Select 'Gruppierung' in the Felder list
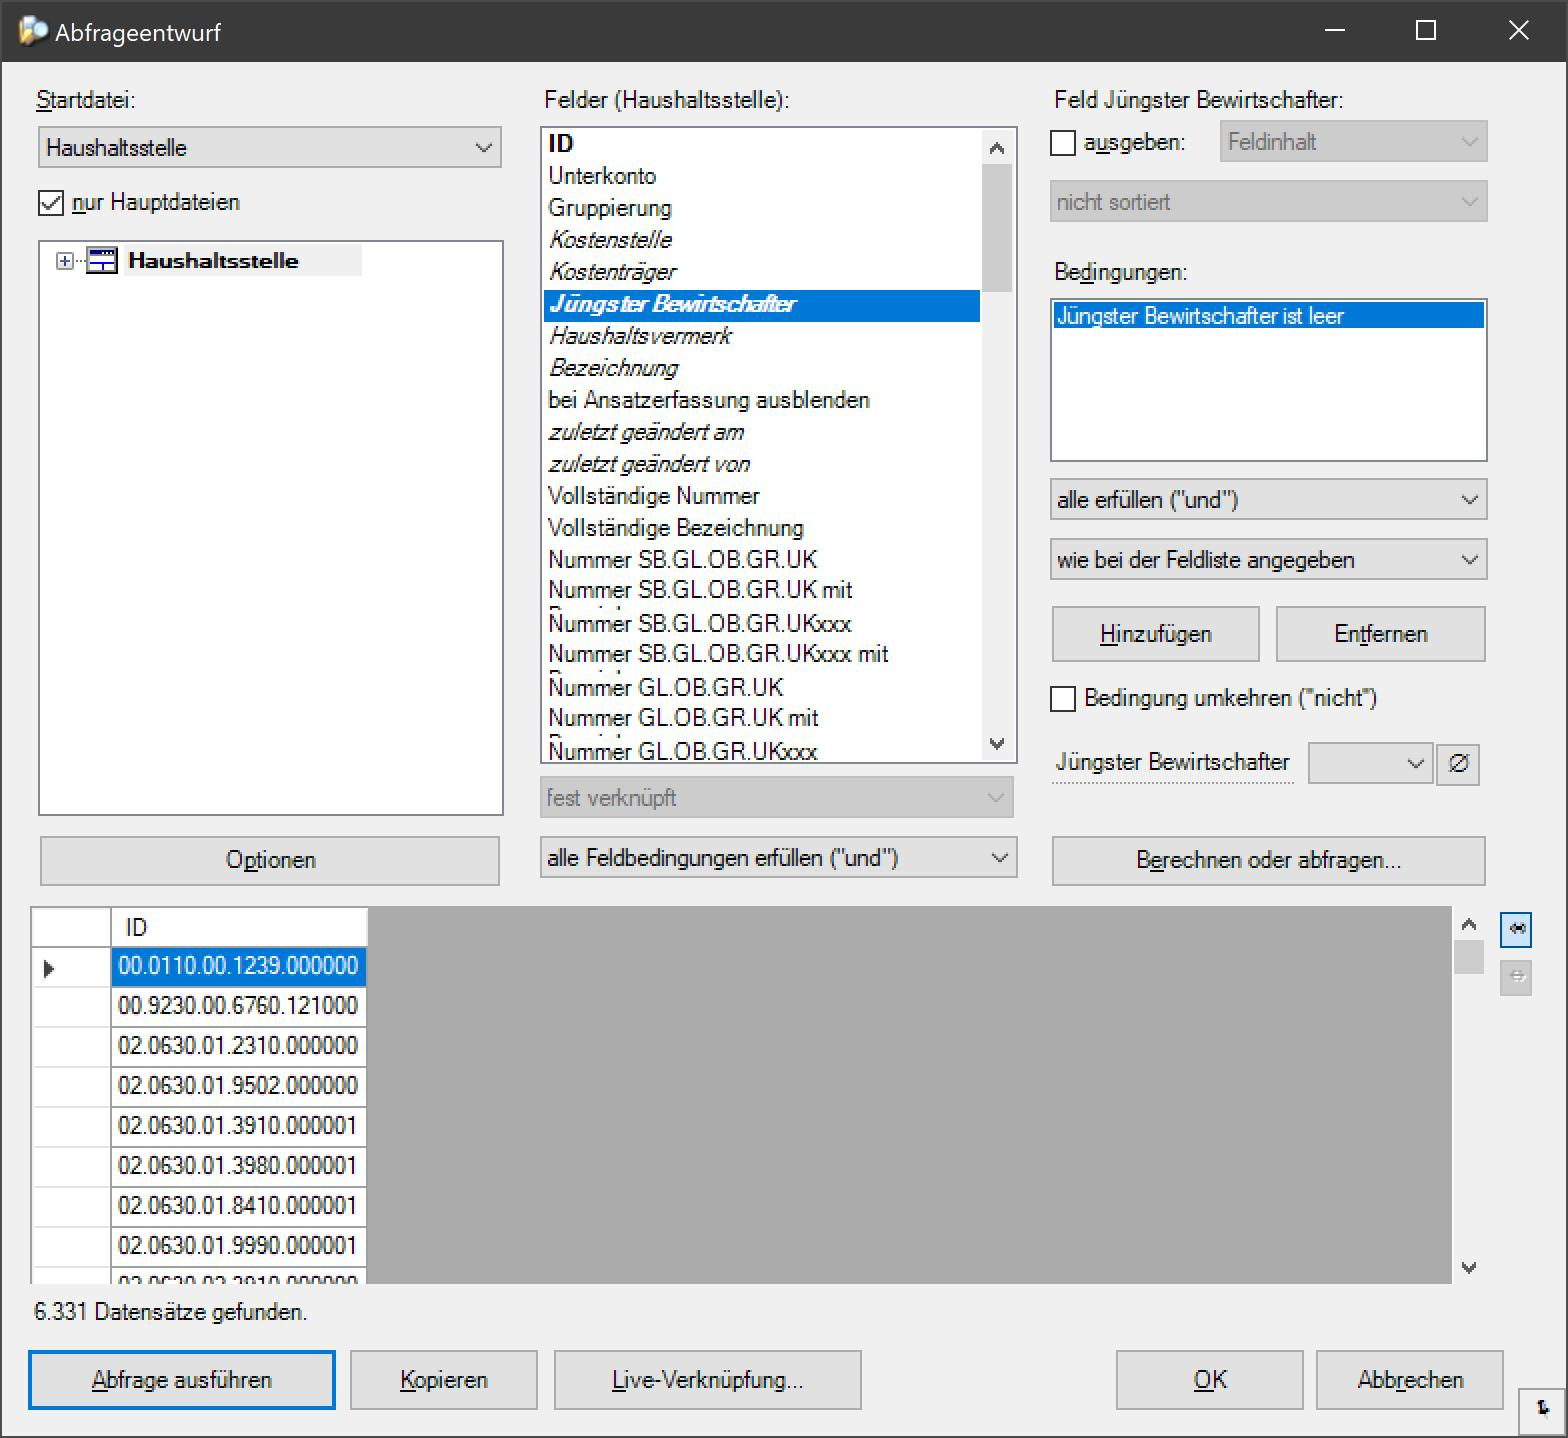 (x=762, y=208)
